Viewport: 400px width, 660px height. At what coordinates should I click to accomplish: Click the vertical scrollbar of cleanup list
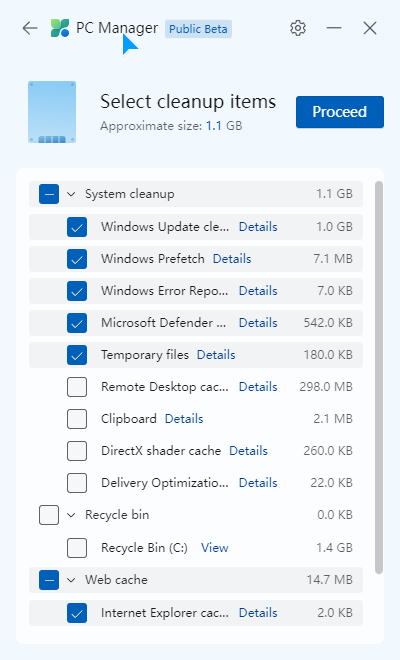[379, 378]
